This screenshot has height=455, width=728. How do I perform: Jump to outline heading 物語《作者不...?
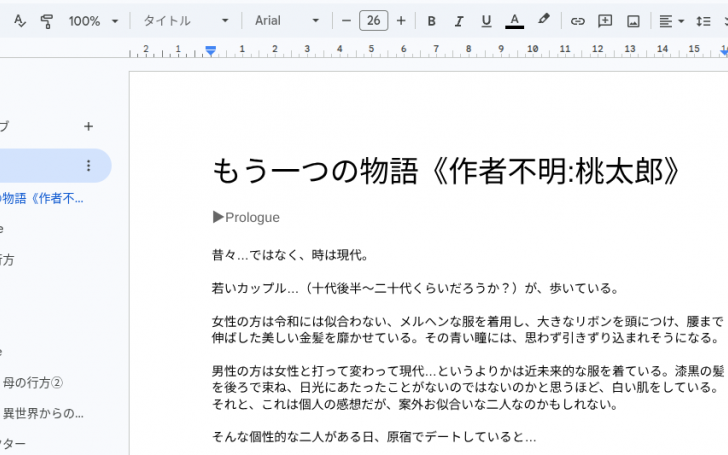click(x=42, y=199)
